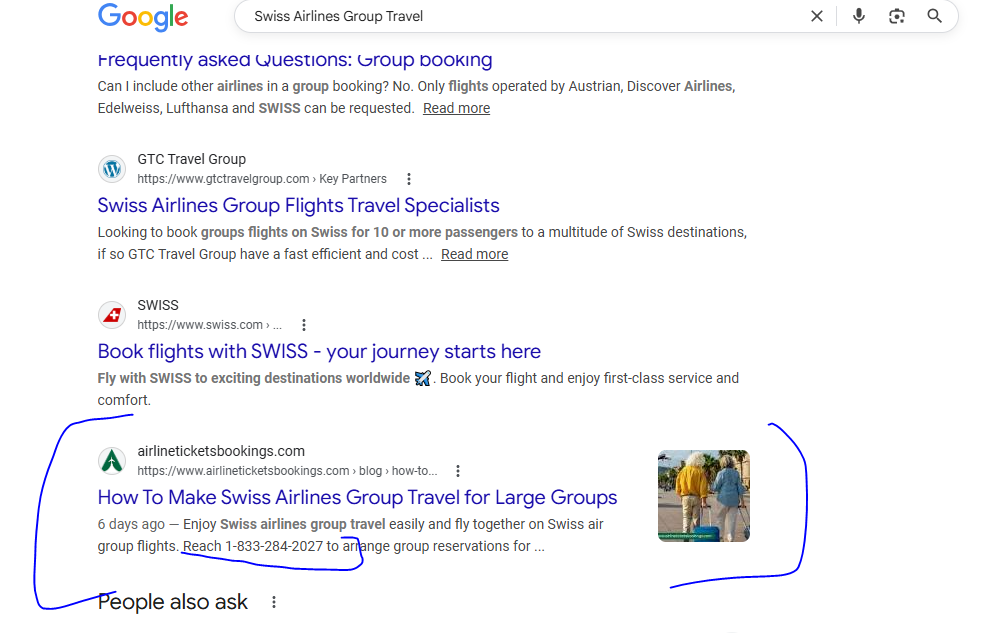Open People also ask options menu
Viewport: 1000px width, 633px height.
click(274, 602)
